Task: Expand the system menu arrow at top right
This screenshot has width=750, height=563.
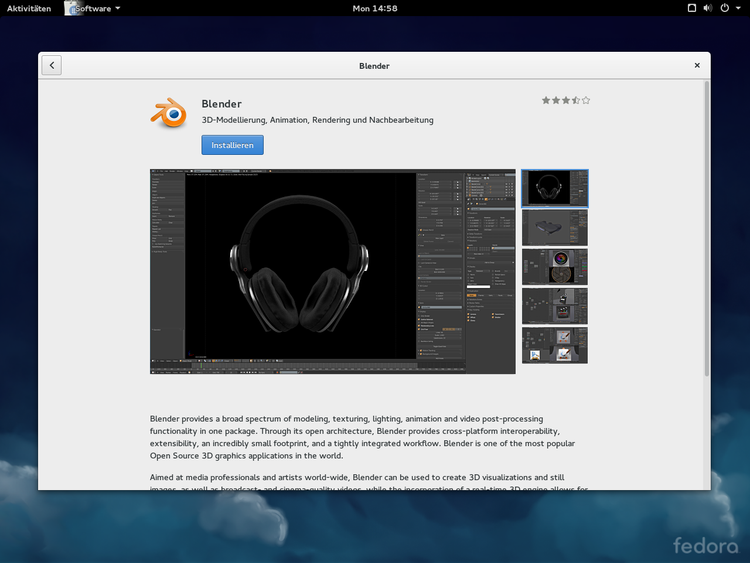Action: pos(738,8)
